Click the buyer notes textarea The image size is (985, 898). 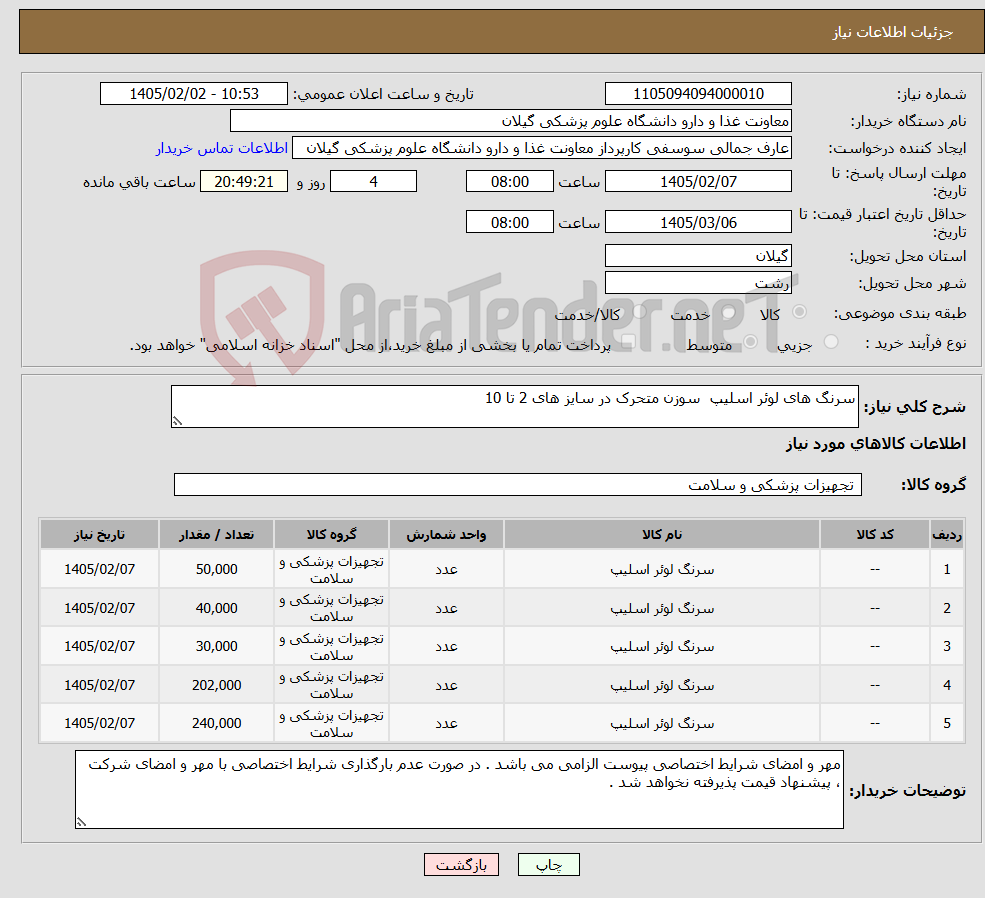coord(459,789)
